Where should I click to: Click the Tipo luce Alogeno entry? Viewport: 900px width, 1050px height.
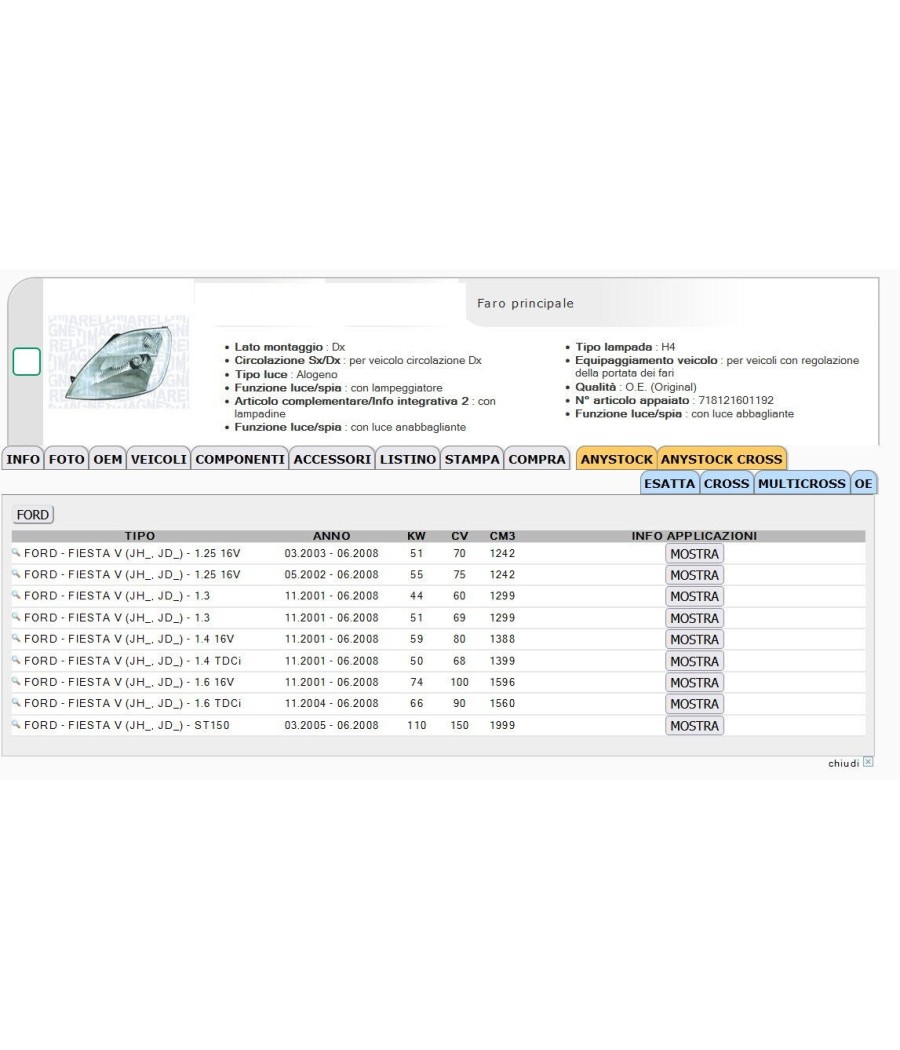(x=286, y=374)
